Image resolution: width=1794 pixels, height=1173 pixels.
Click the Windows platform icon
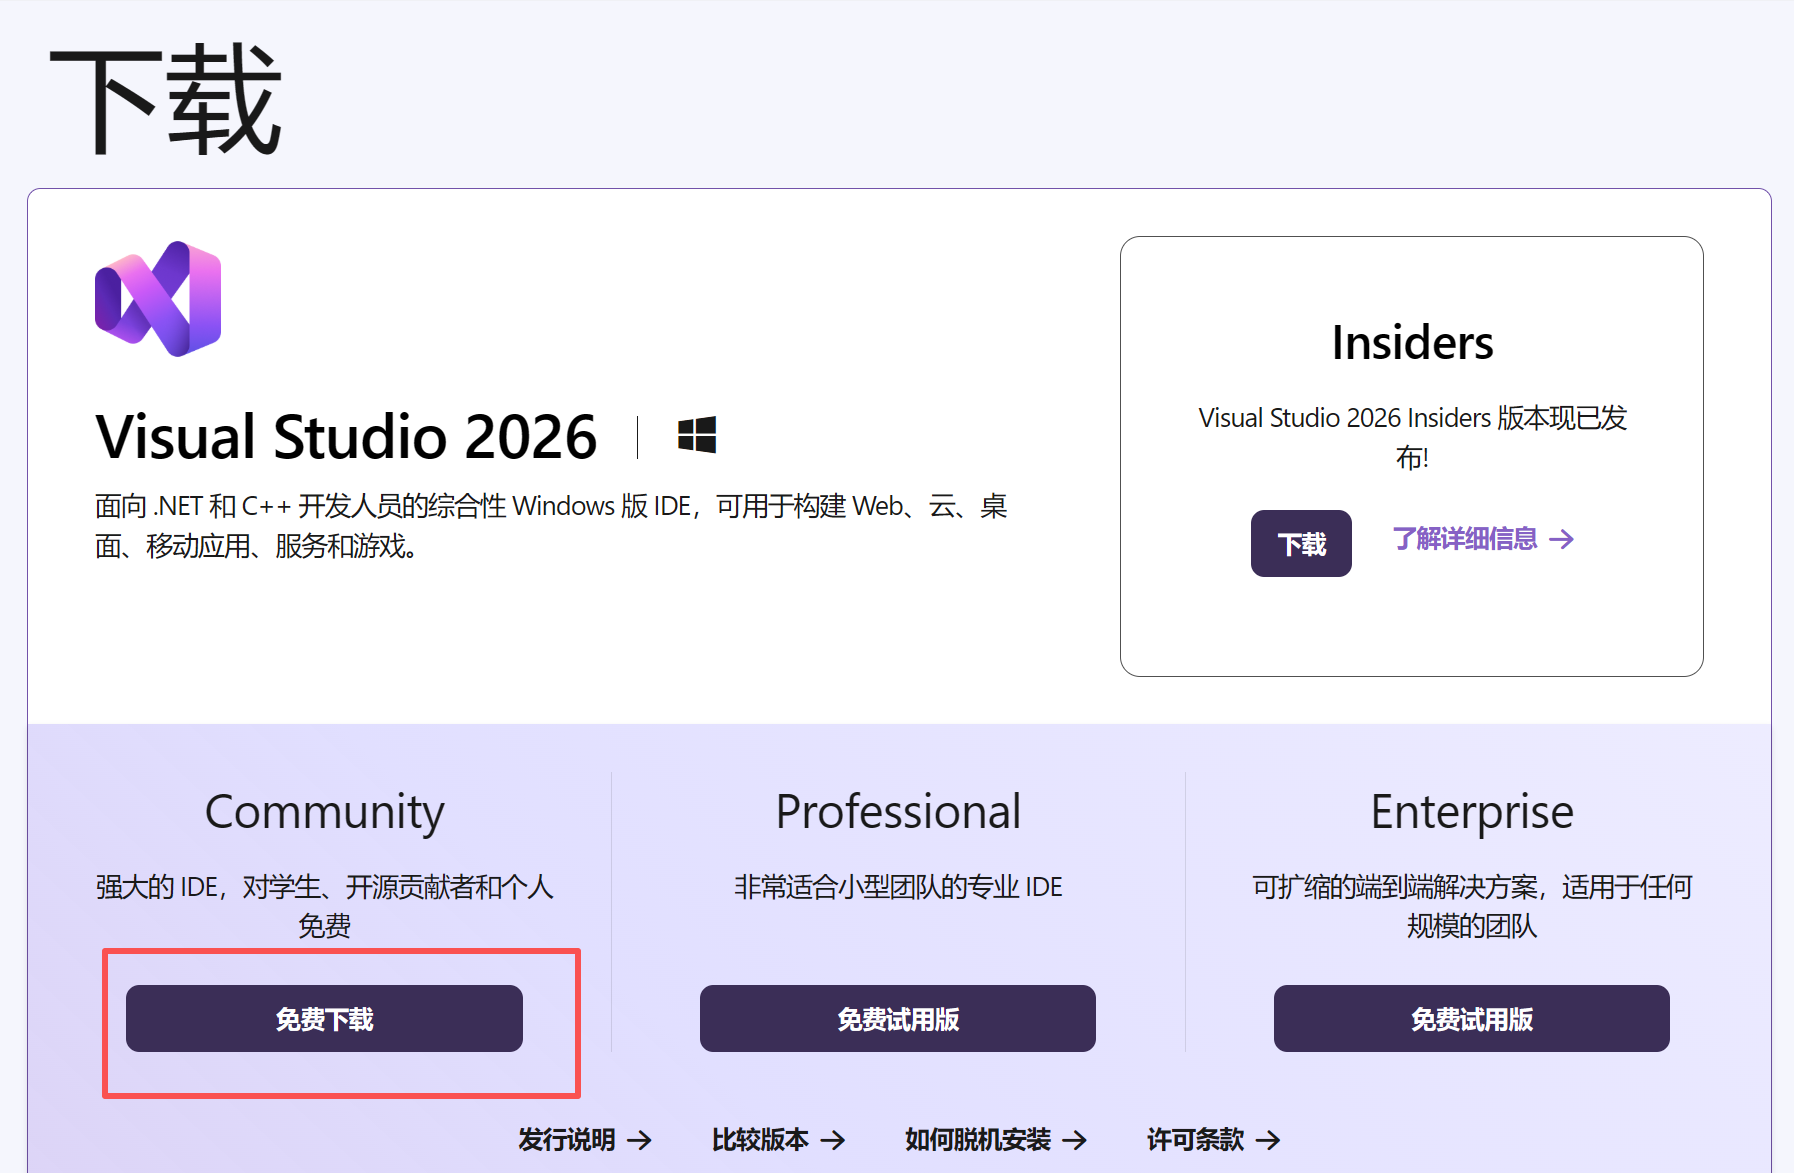697,435
